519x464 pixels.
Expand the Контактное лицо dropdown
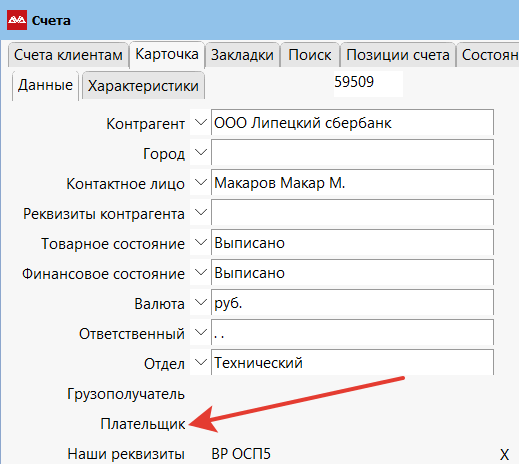click(200, 182)
